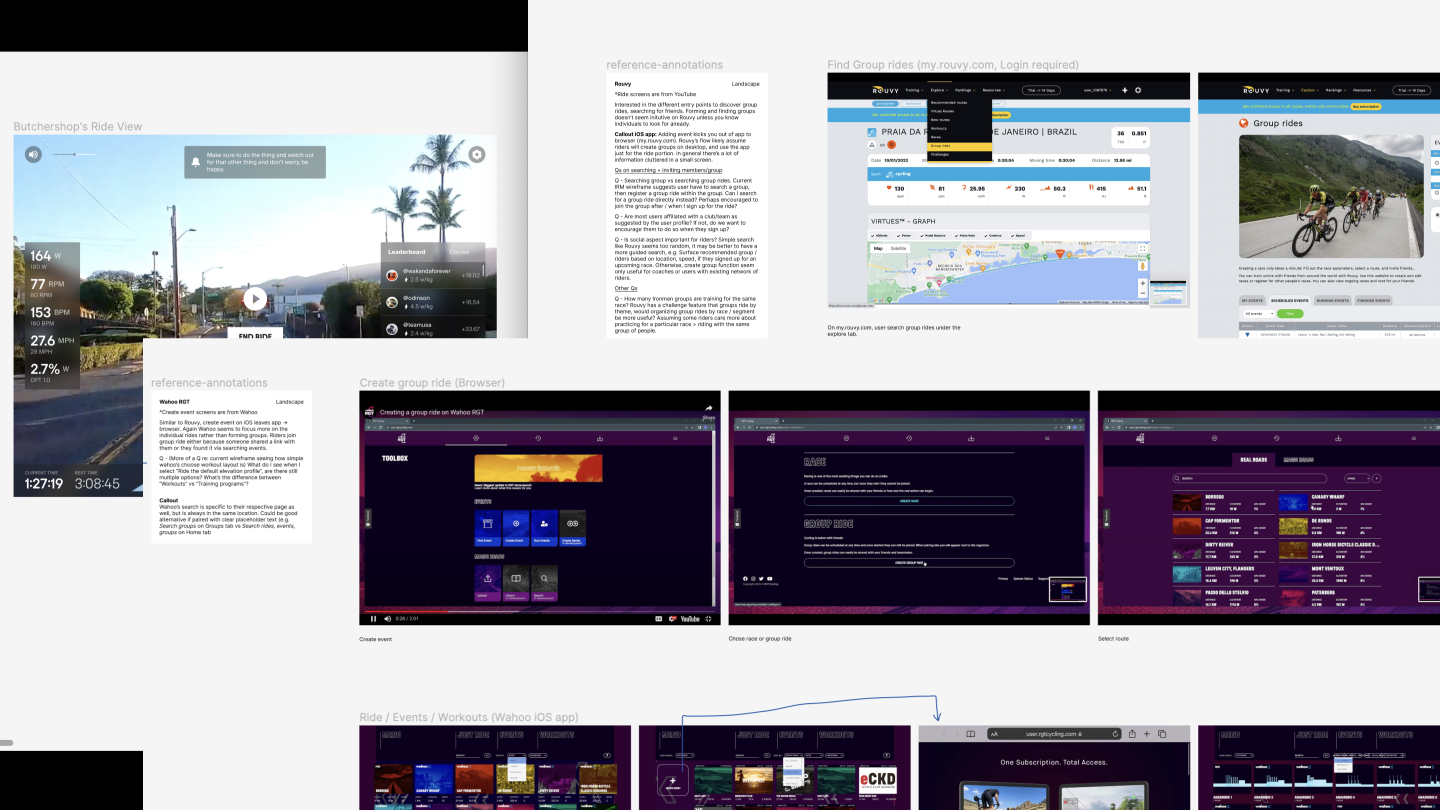Choose Group rides in the Explore menu
Screen dimensions: 1440x810
(x=959, y=146)
